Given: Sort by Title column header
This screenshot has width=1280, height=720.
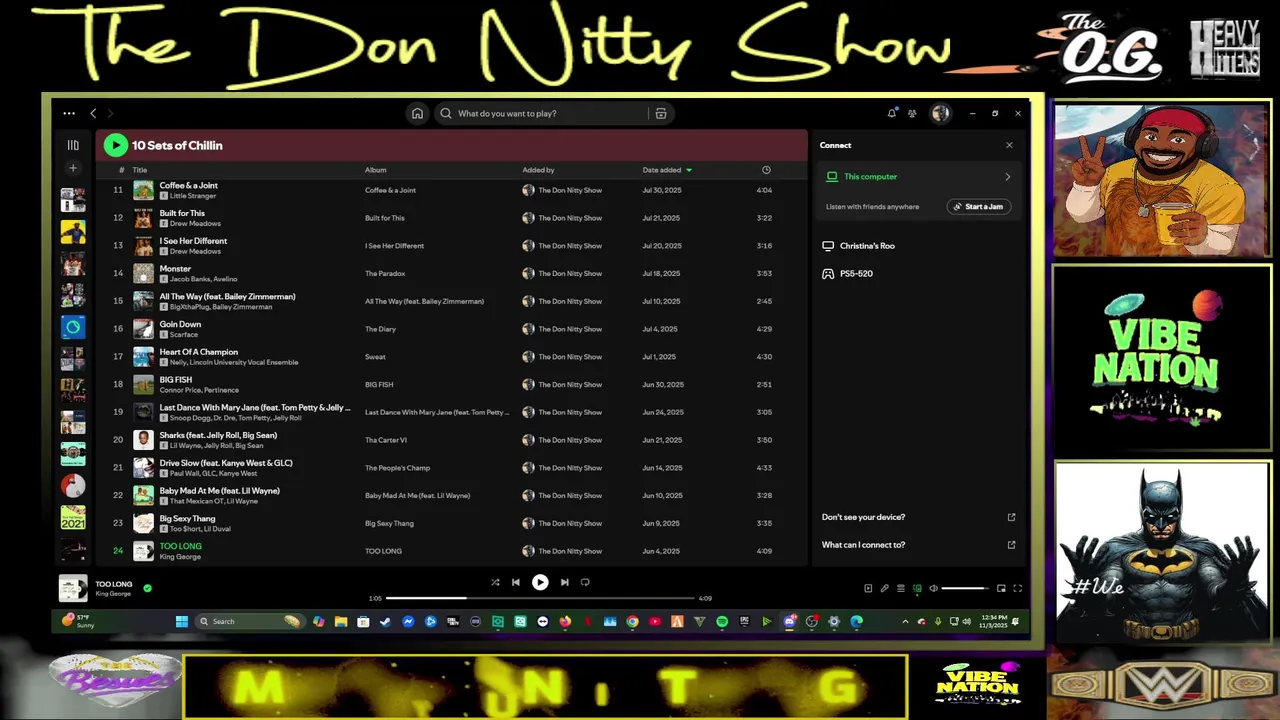Looking at the screenshot, I should [x=140, y=170].
